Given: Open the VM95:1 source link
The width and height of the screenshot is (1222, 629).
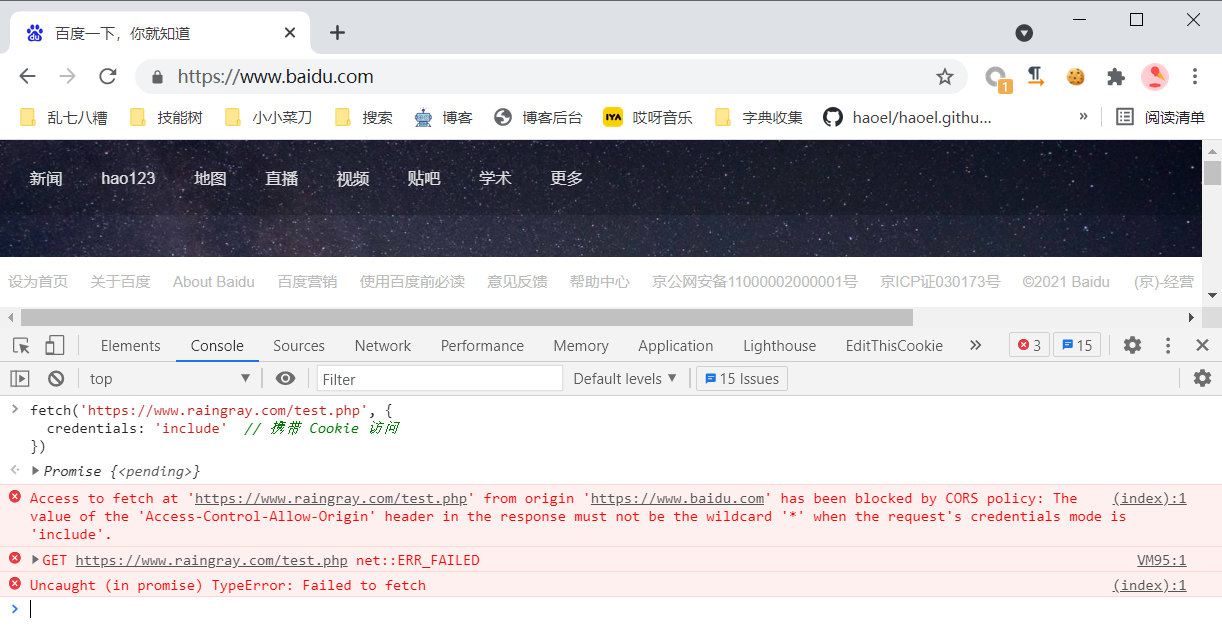Looking at the screenshot, I should tap(1161, 560).
